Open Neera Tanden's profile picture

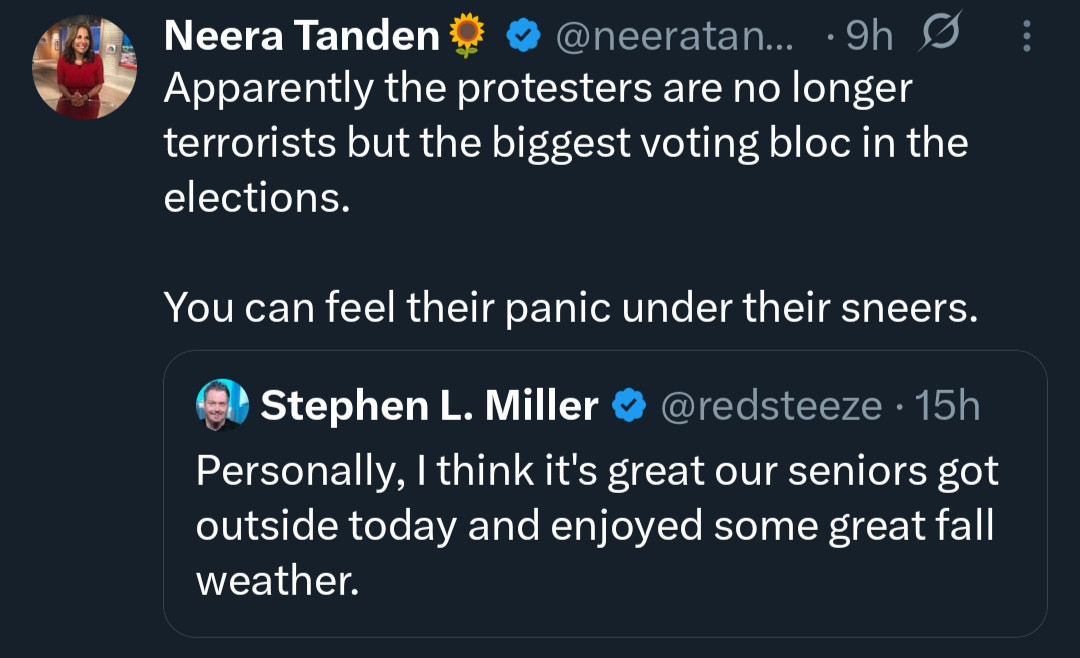point(83,68)
